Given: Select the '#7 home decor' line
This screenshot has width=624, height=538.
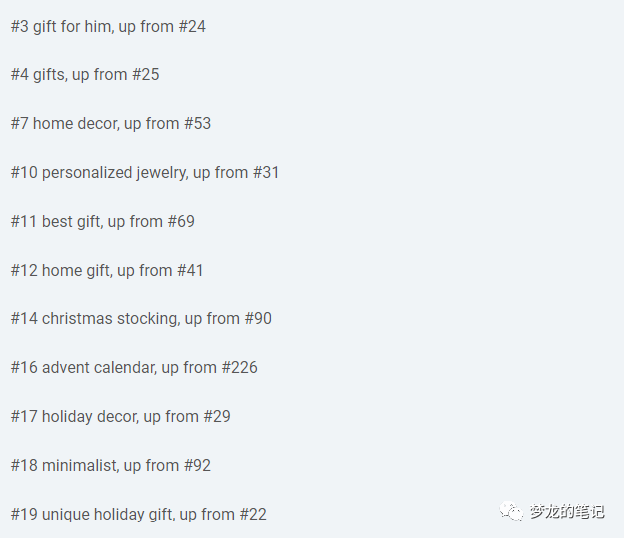Looking at the screenshot, I should [111, 124].
